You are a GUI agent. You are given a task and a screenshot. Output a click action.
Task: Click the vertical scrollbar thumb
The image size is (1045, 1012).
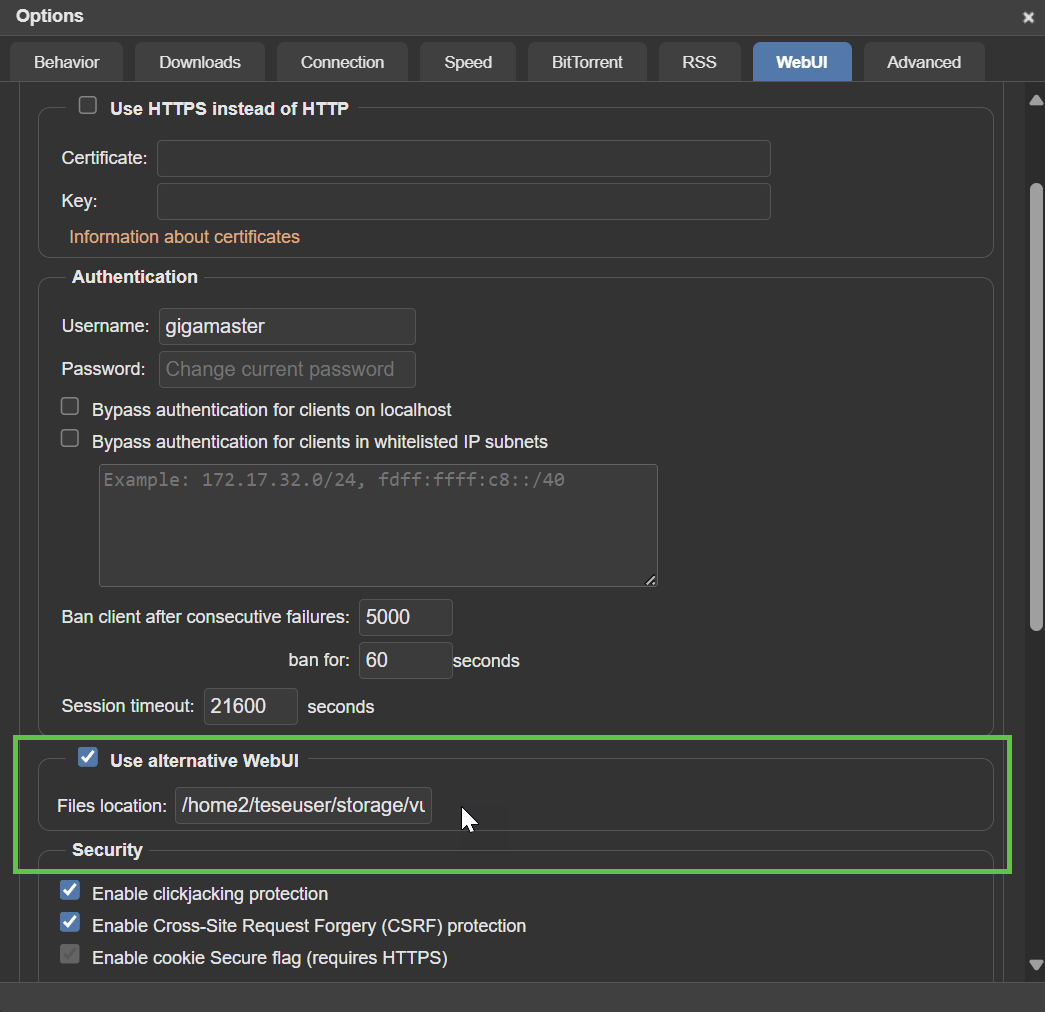[1036, 407]
